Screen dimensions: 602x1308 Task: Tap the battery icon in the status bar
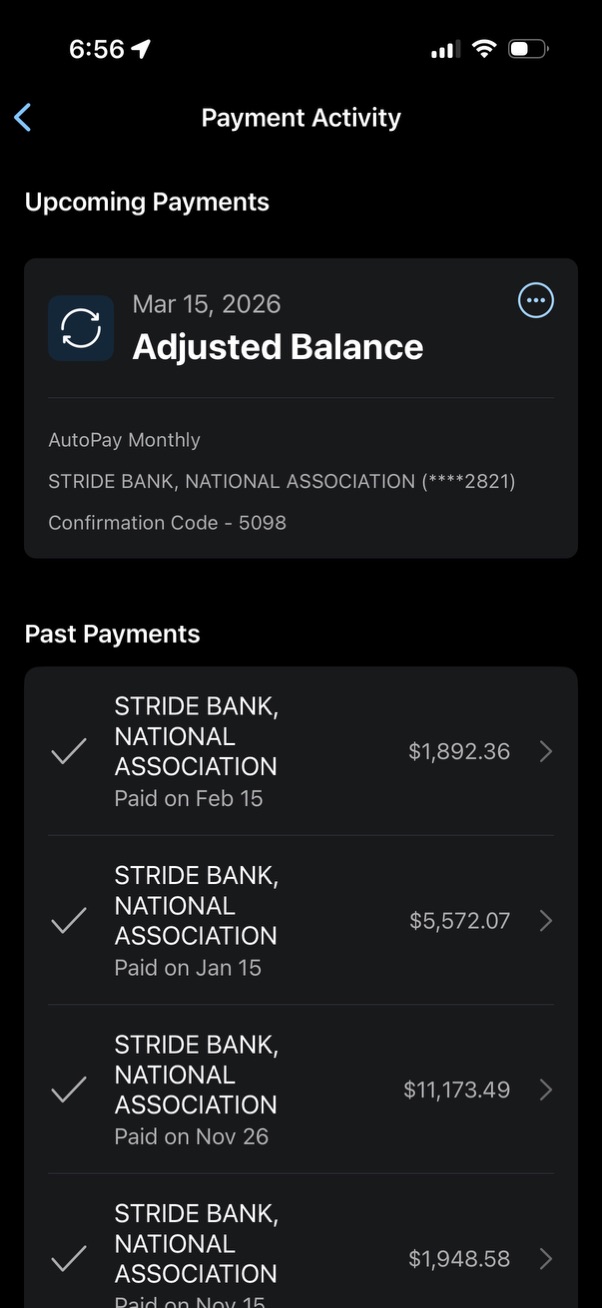click(527, 48)
